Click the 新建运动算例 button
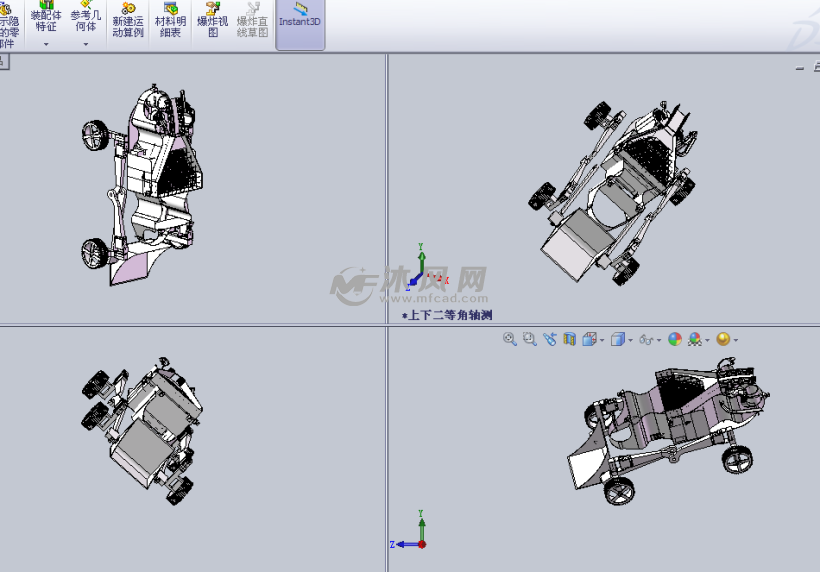This screenshot has width=820, height=572. click(x=127, y=22)
